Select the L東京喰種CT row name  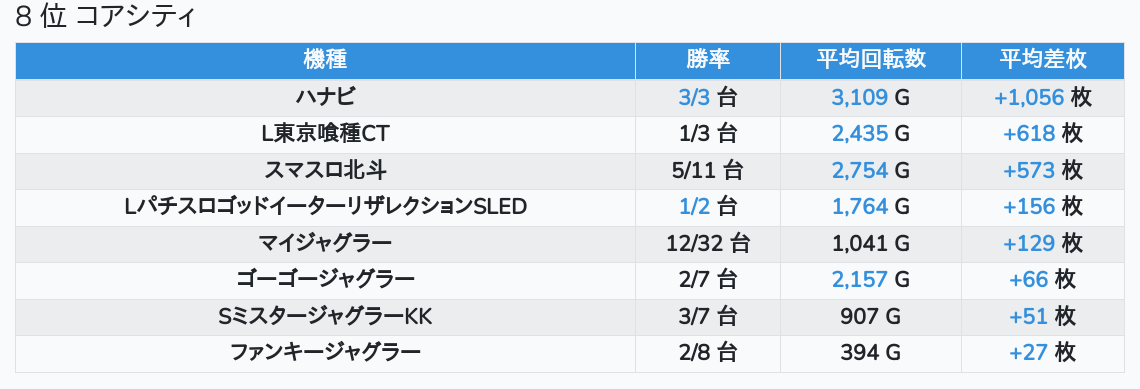(325, 134)
